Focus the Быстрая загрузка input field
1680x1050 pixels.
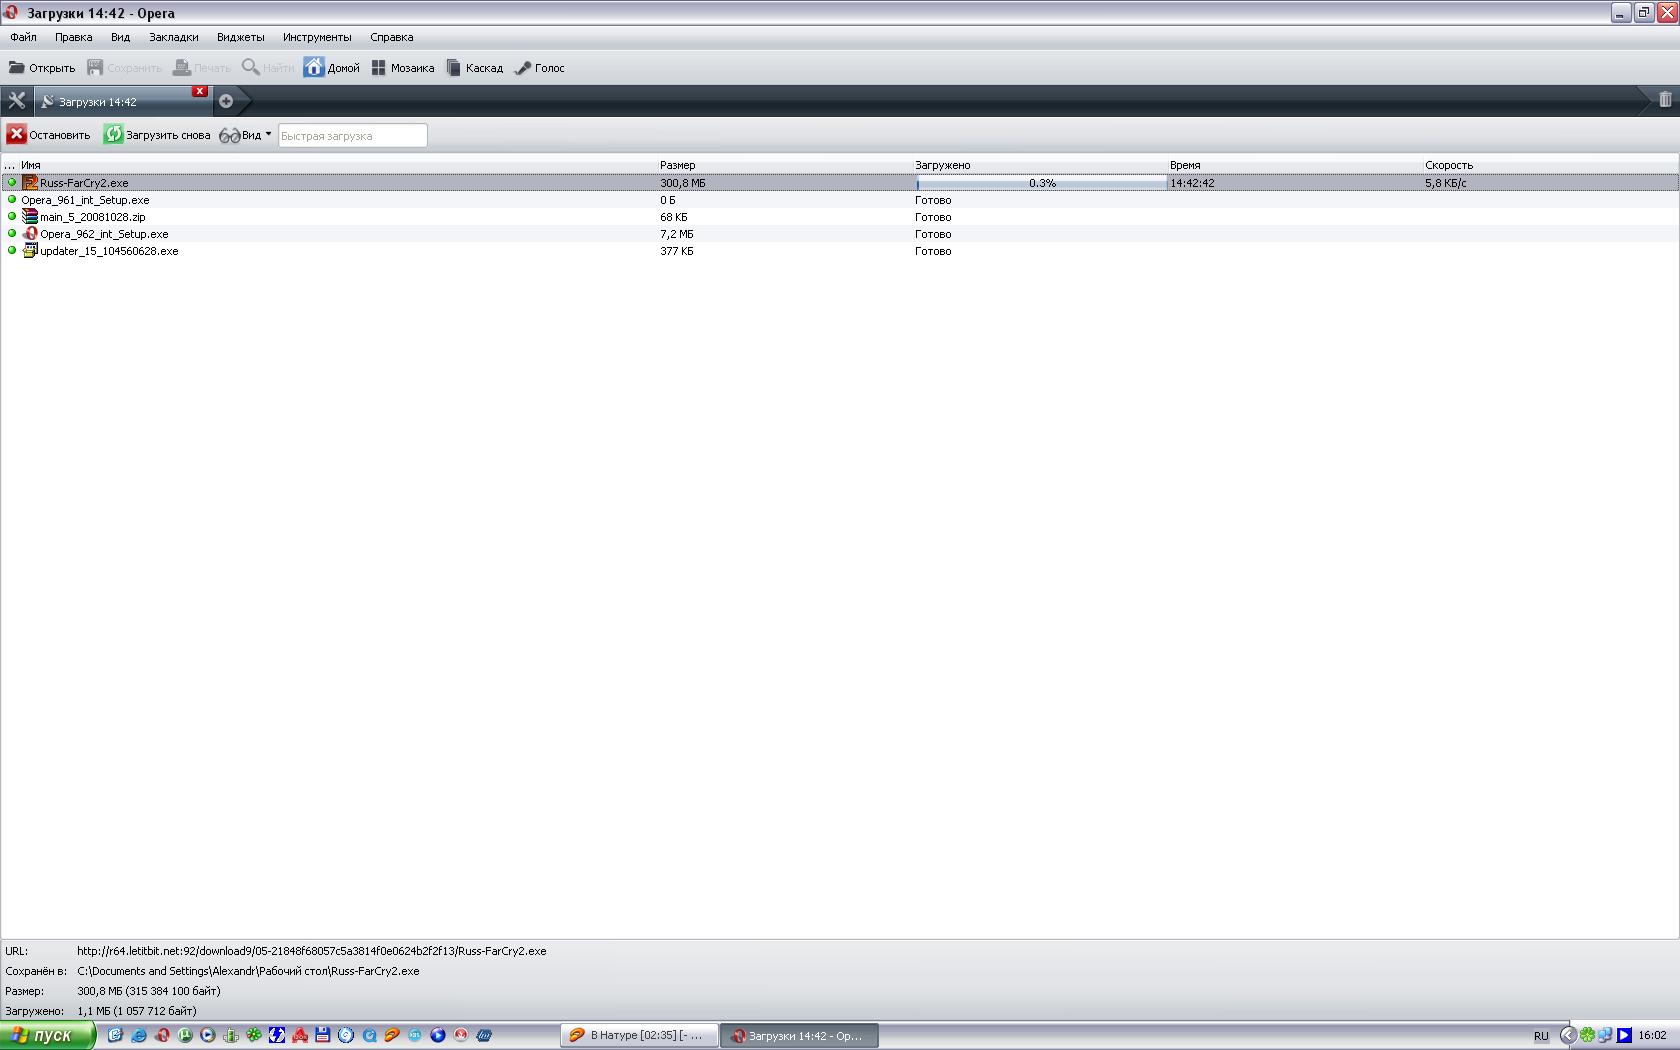pos(353,135)
